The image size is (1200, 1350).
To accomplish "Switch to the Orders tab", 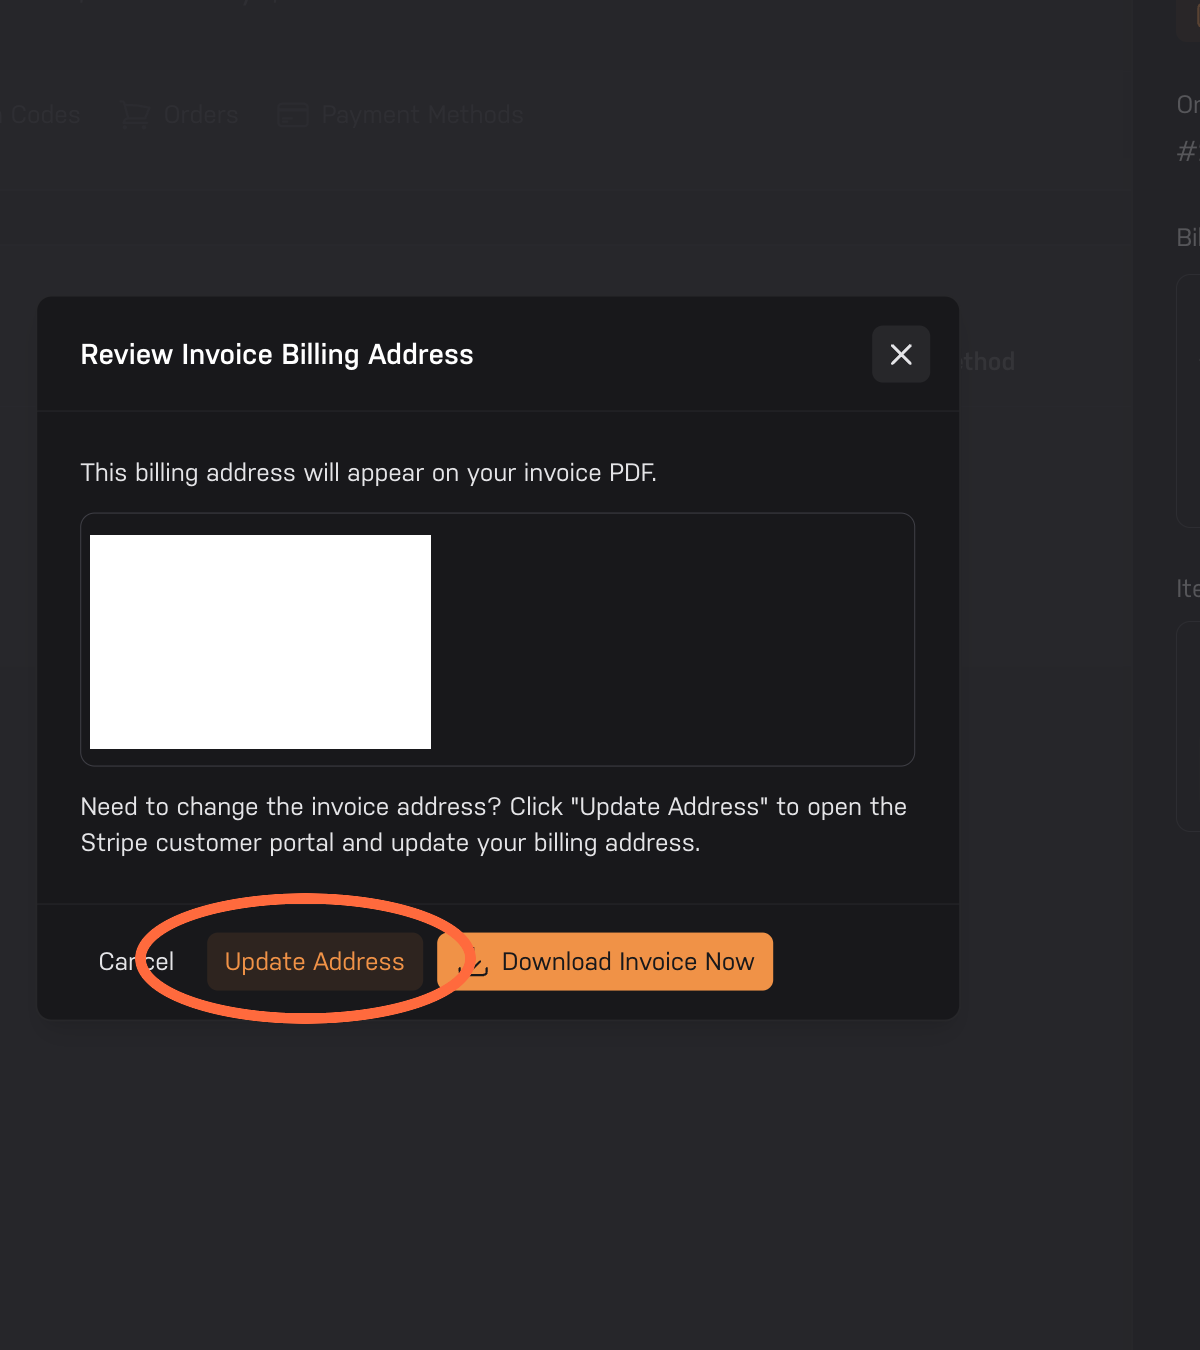I will 199,114.
